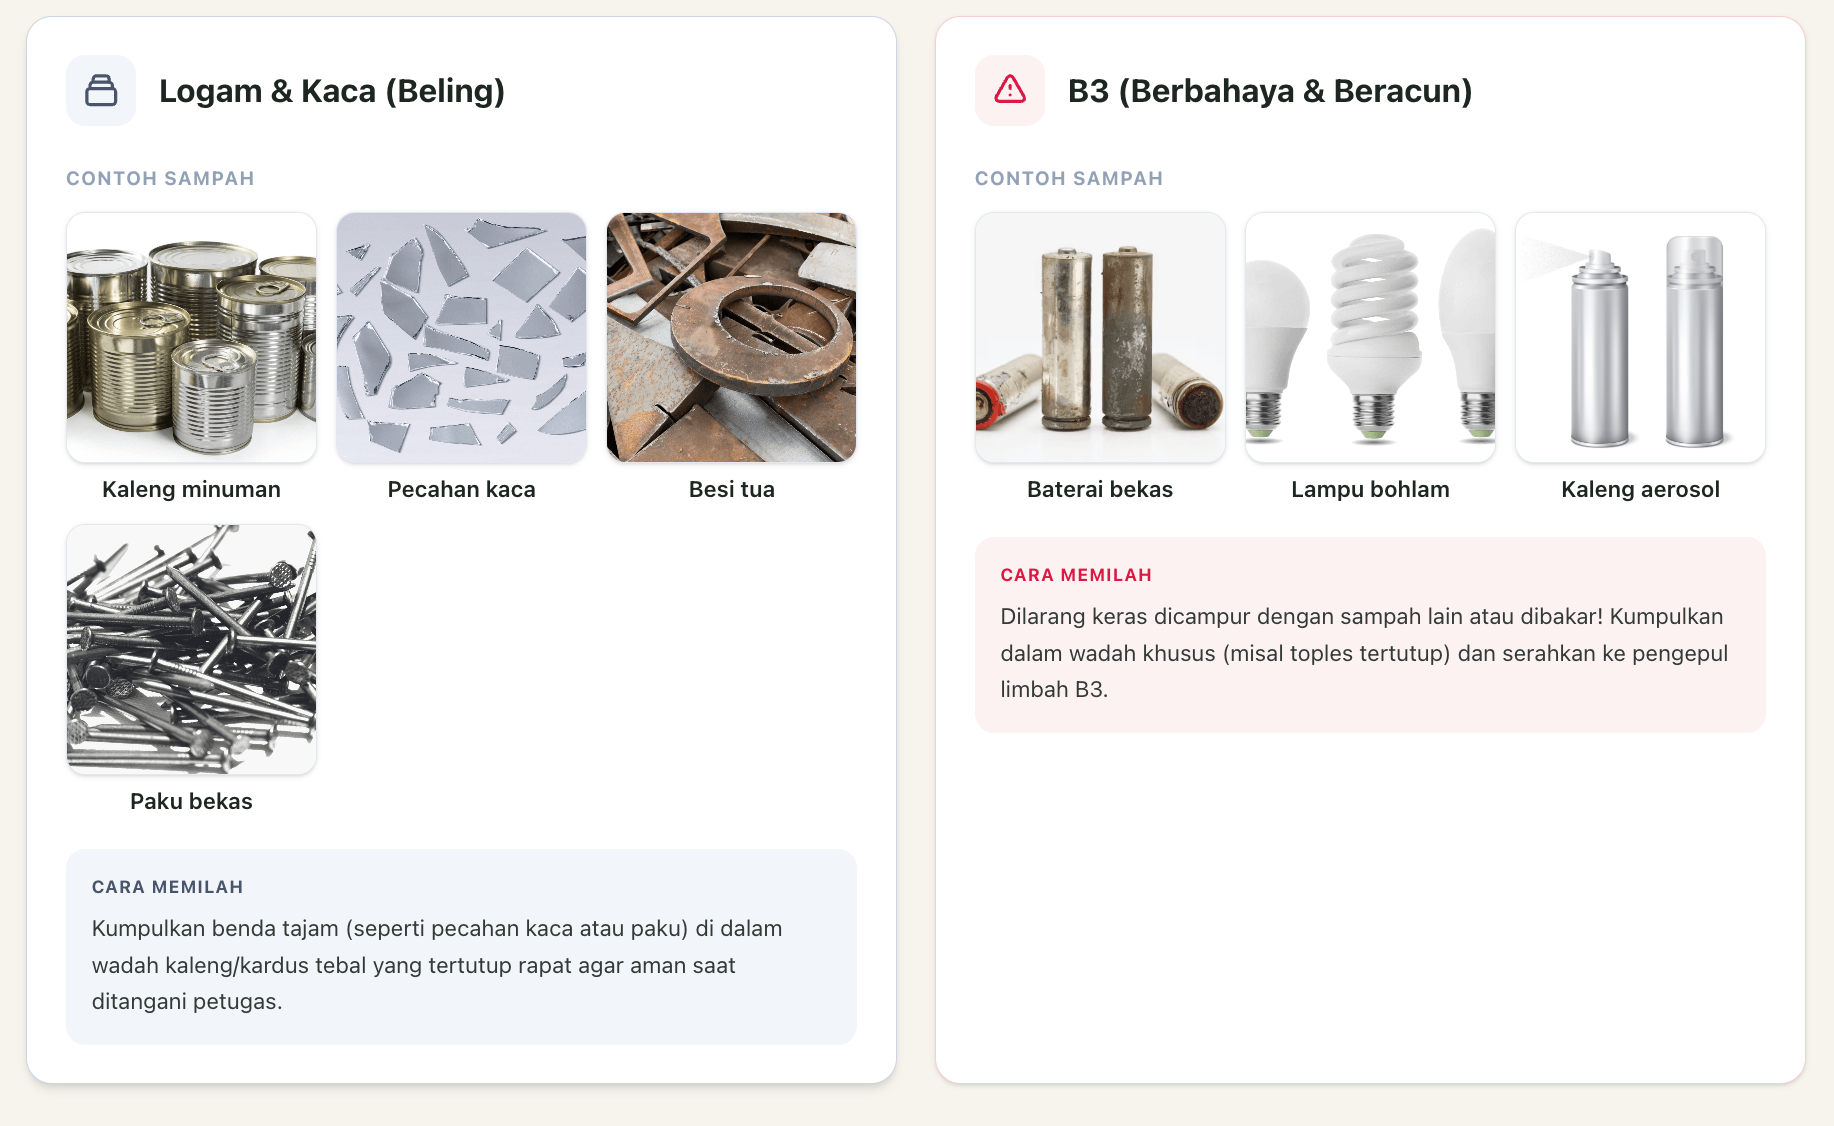Click the Lampu bohlam caption
The width and height of the screenshot is (1834, 1126).
(1371, 489)
